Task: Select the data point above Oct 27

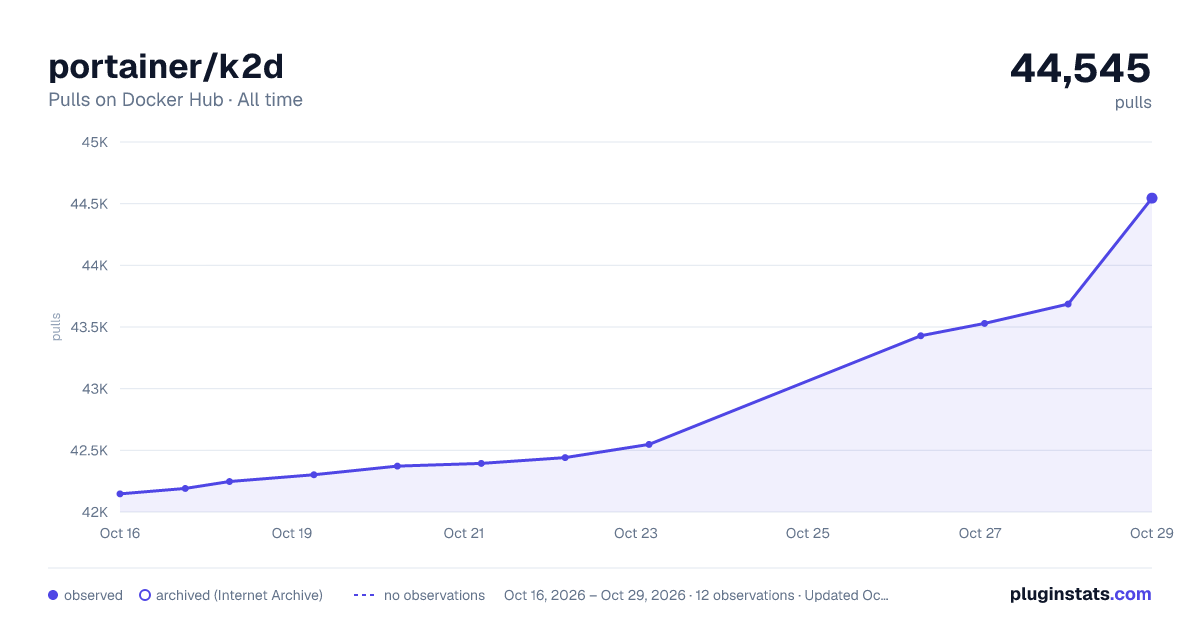Action: [984, 323]
